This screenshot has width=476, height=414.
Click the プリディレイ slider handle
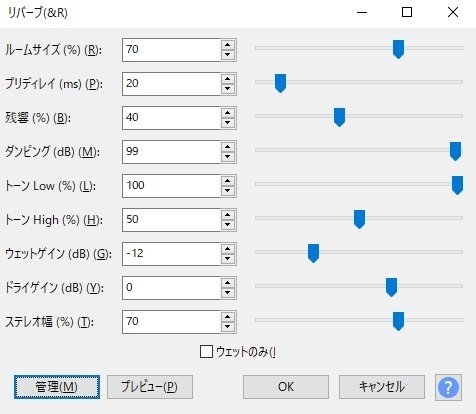coord(280,83)
